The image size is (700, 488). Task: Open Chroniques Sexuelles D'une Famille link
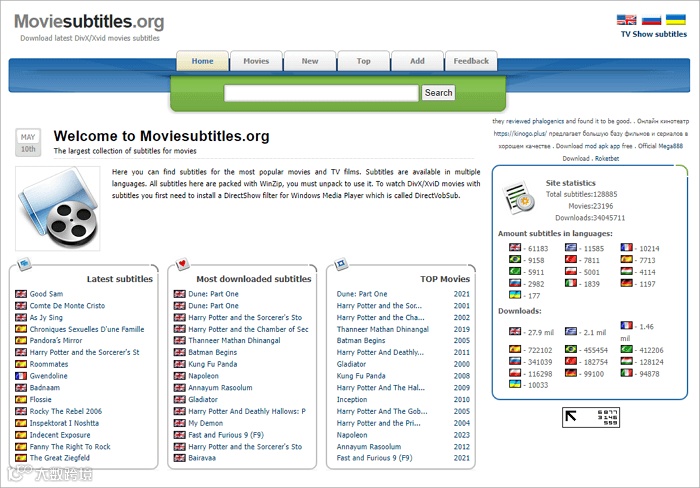pos(87,330)
